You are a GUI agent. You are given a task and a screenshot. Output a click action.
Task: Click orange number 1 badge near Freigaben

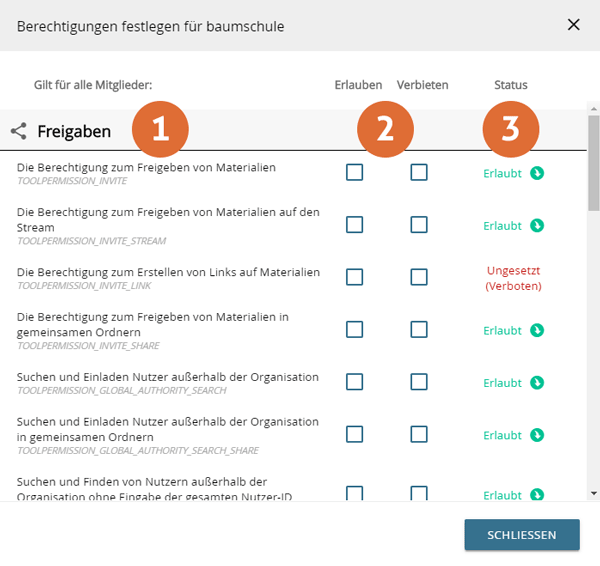point(160,129)
